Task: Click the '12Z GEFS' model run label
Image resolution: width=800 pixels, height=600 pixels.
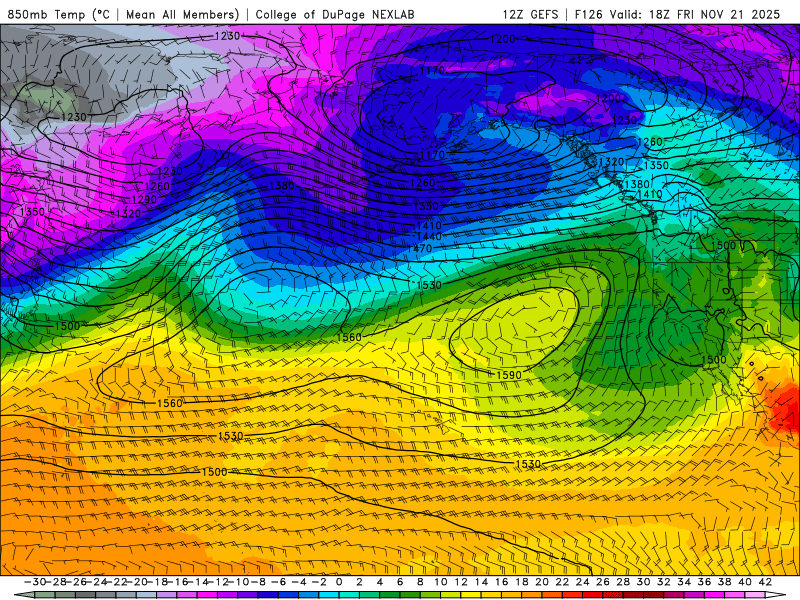Action: (530, 14)
